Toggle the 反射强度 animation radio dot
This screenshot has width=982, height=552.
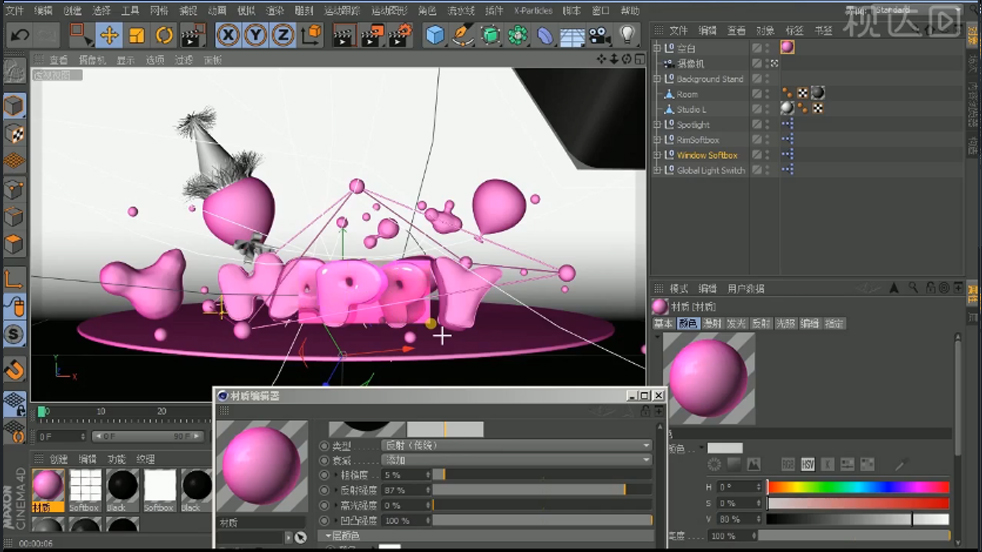pyautogui.click(x=324, y=491)
